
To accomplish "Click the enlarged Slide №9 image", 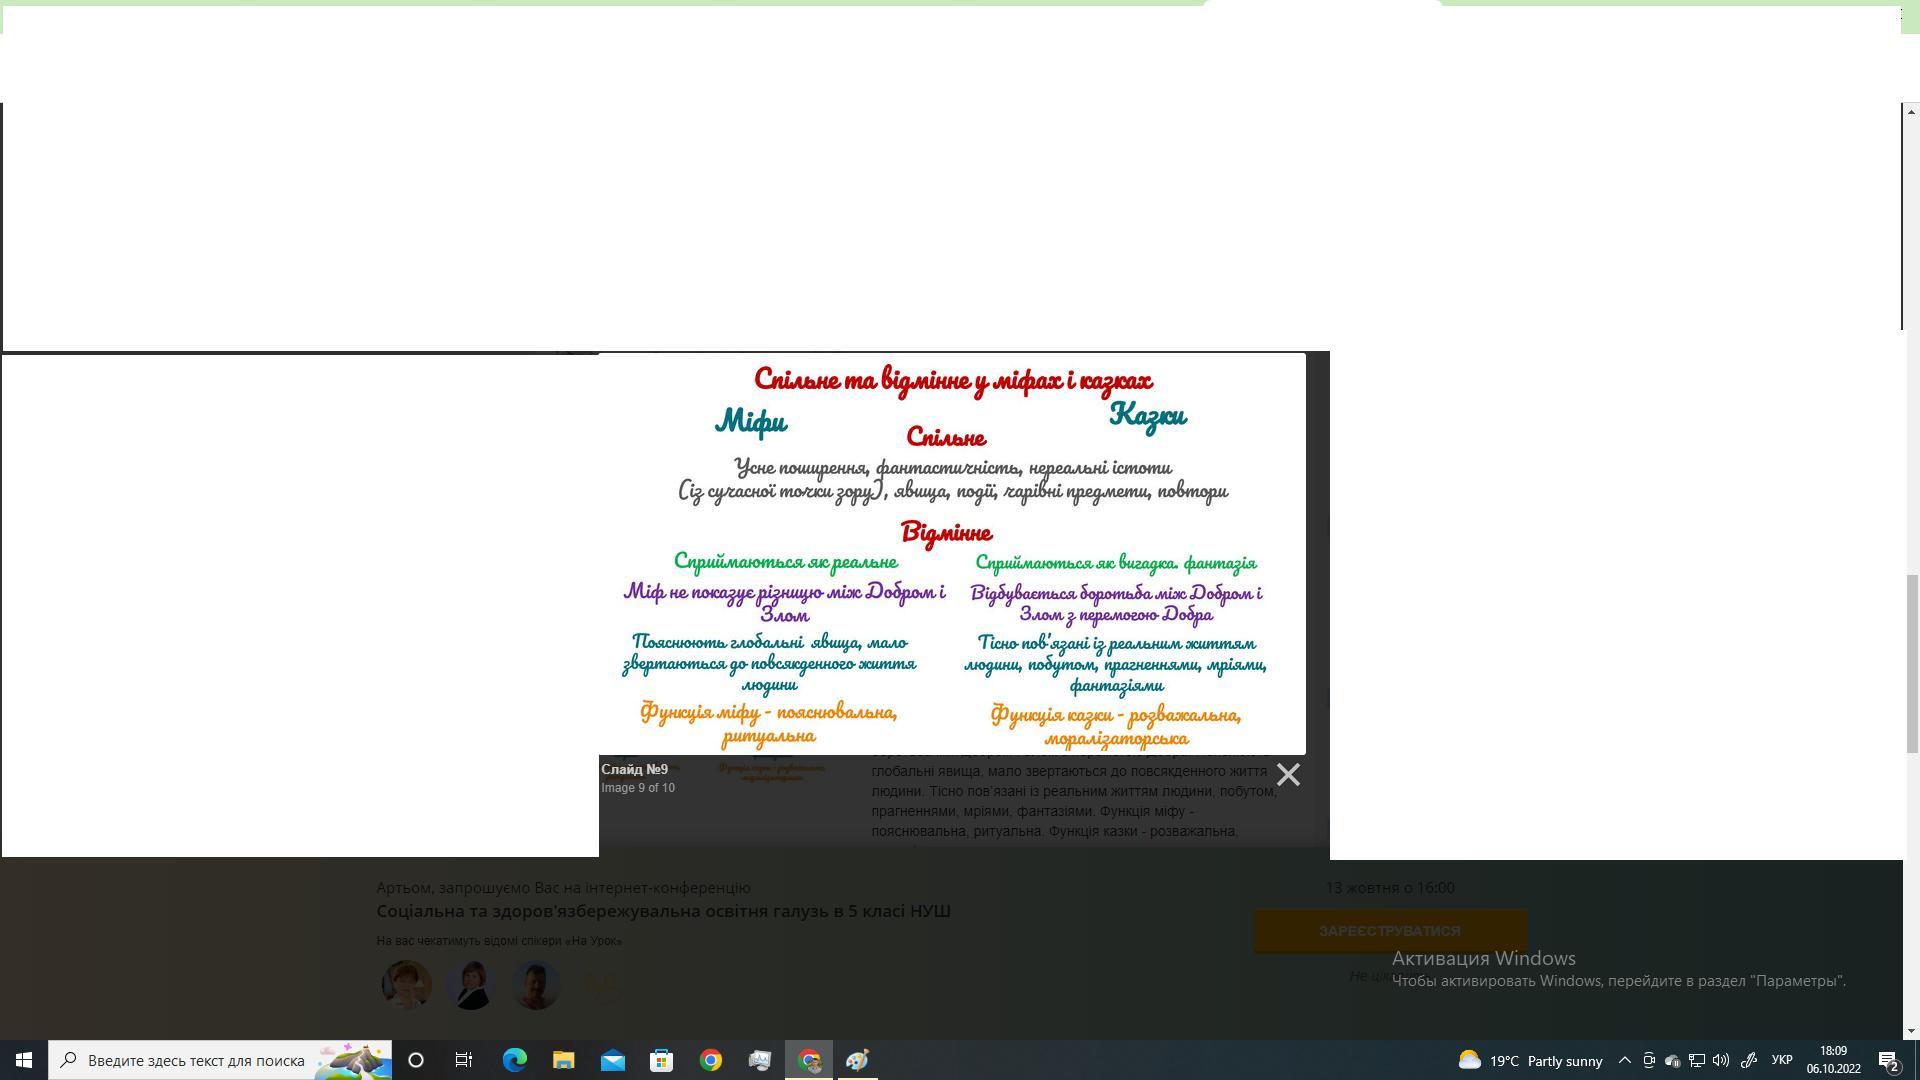I will pos(951,553).
